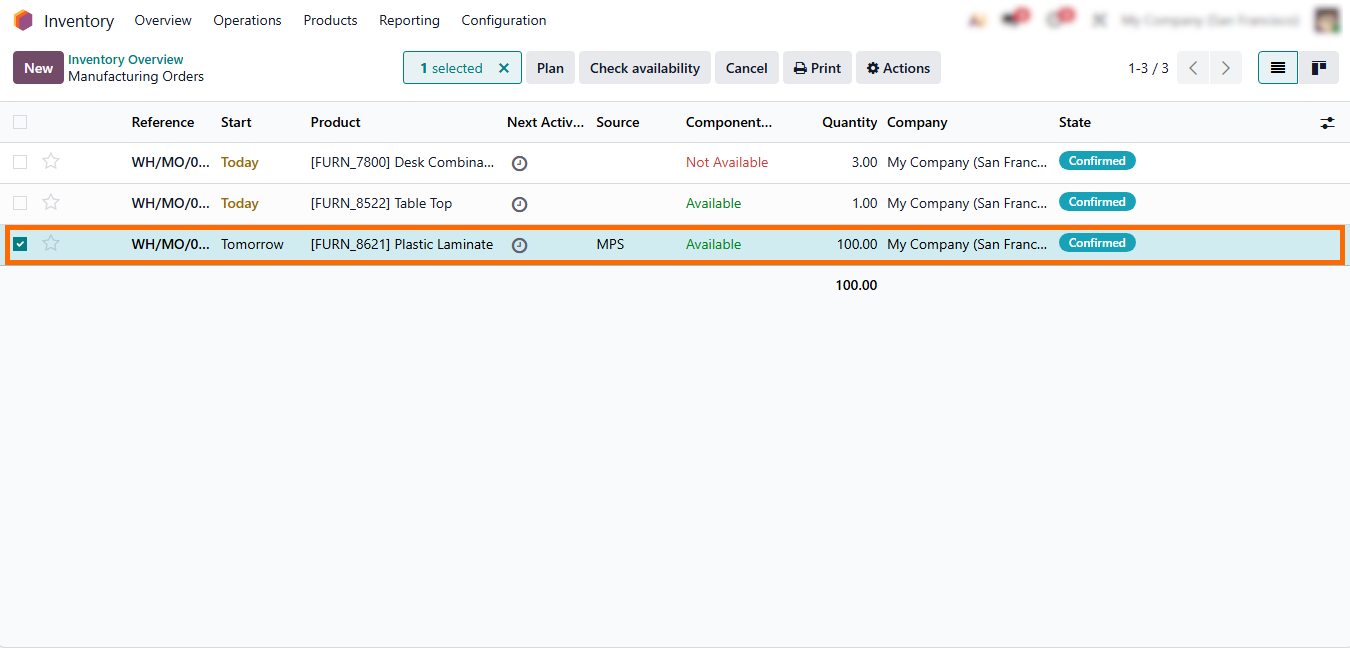Uncheck the Plastic Laminate order checkbox
The image size is (1350, 648).
click(20, 244)
